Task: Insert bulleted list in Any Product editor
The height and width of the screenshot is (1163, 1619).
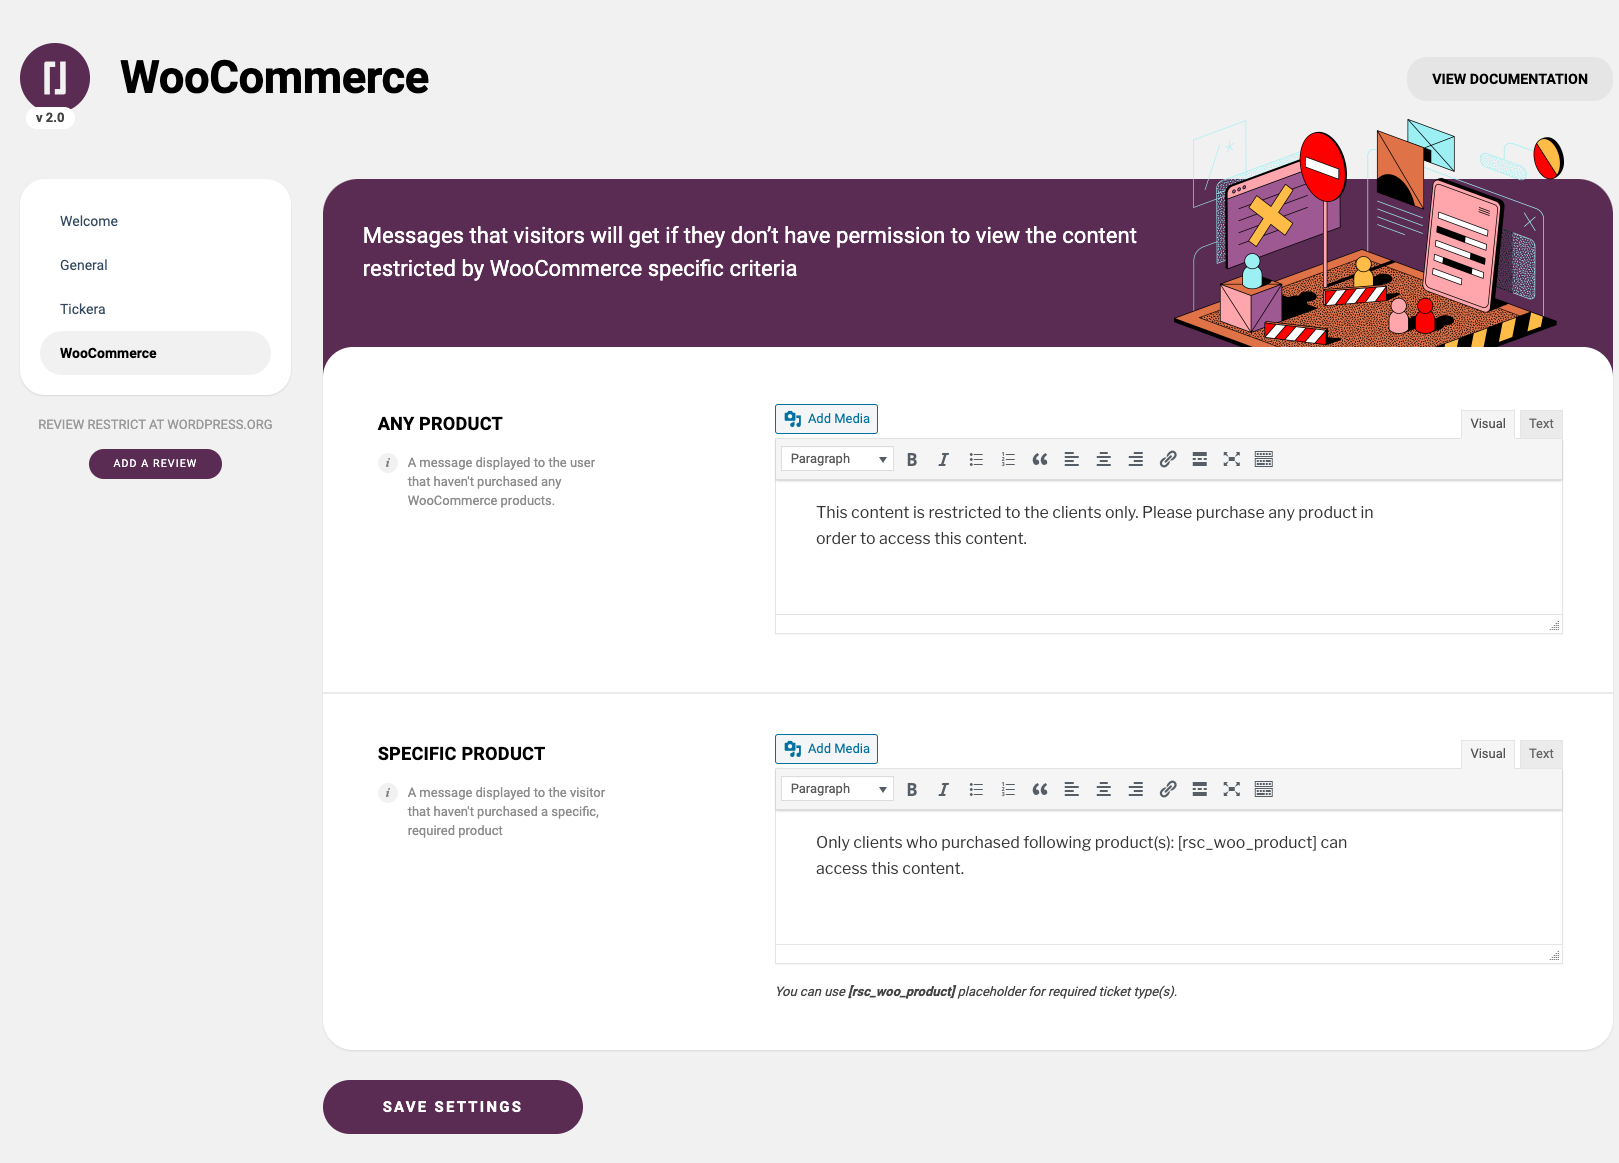Action: [x=976, y=459]
